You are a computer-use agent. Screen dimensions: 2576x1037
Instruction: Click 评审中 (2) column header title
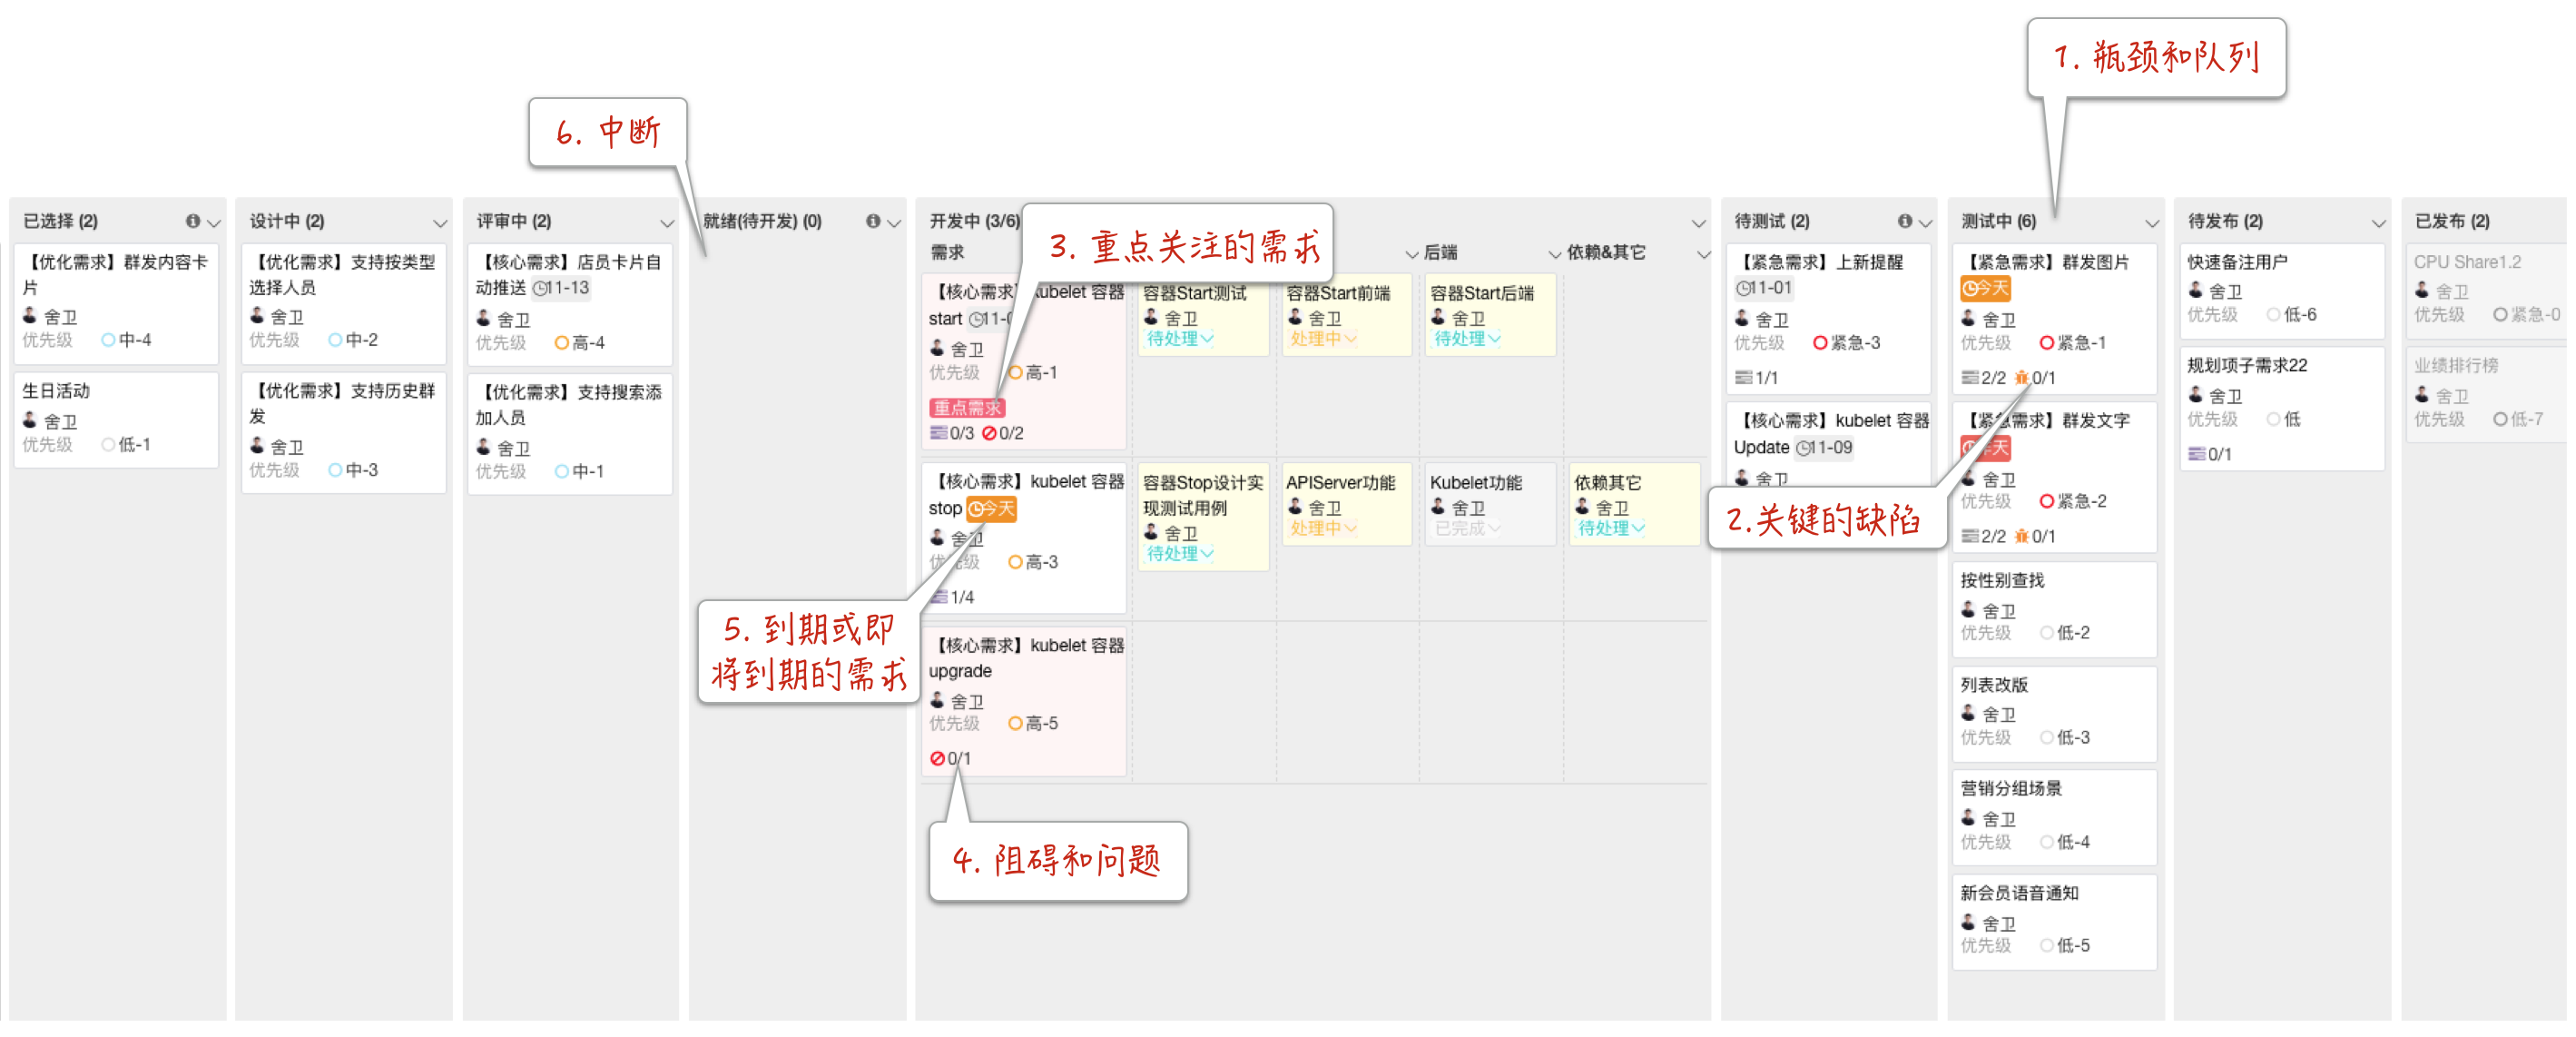(514, 221)
